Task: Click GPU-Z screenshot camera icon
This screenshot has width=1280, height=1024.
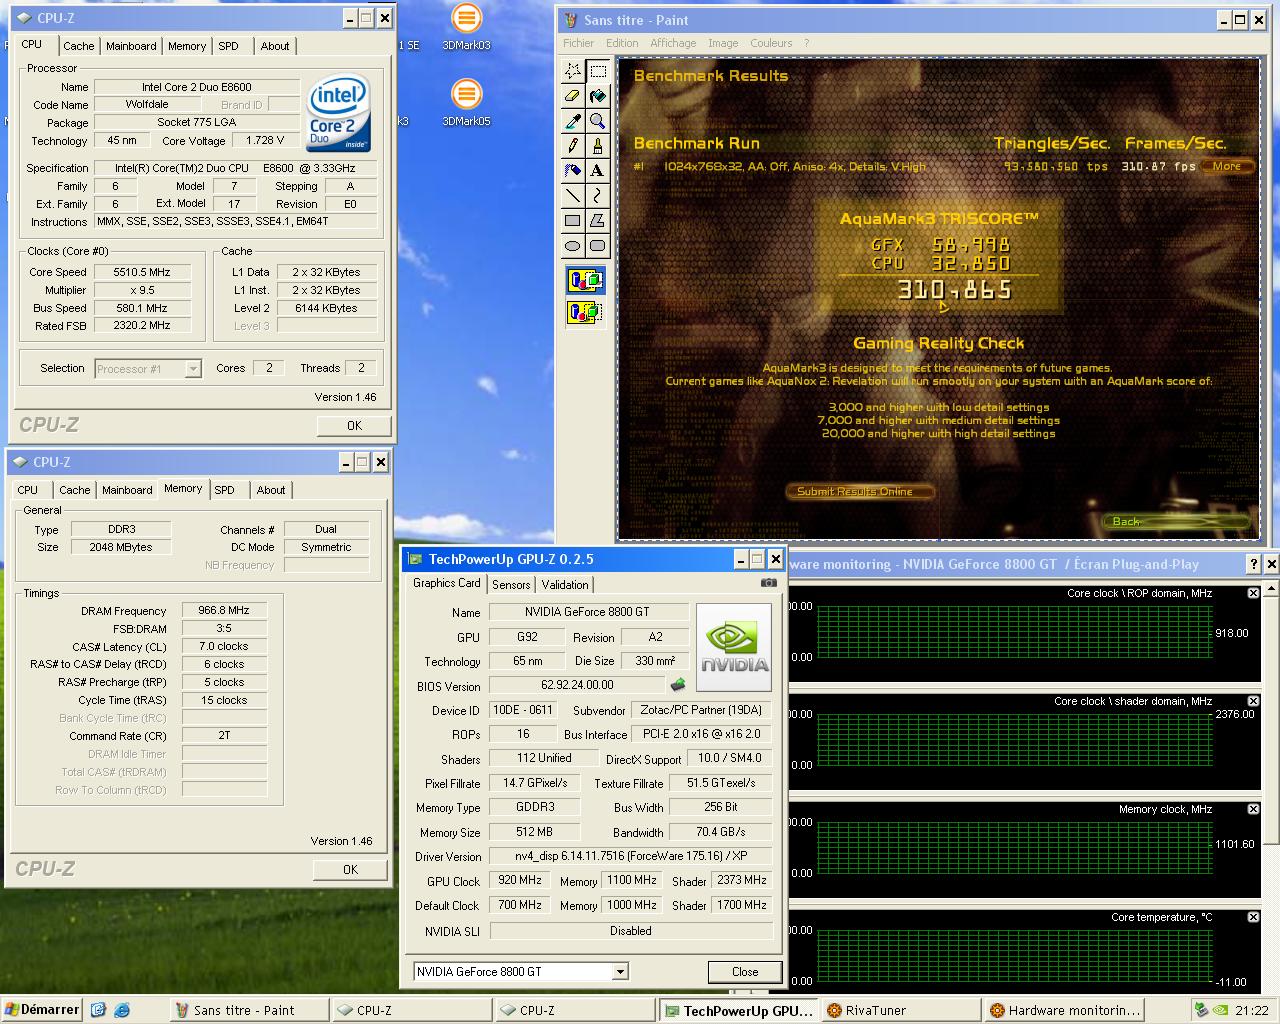Action: pos(768,582)
